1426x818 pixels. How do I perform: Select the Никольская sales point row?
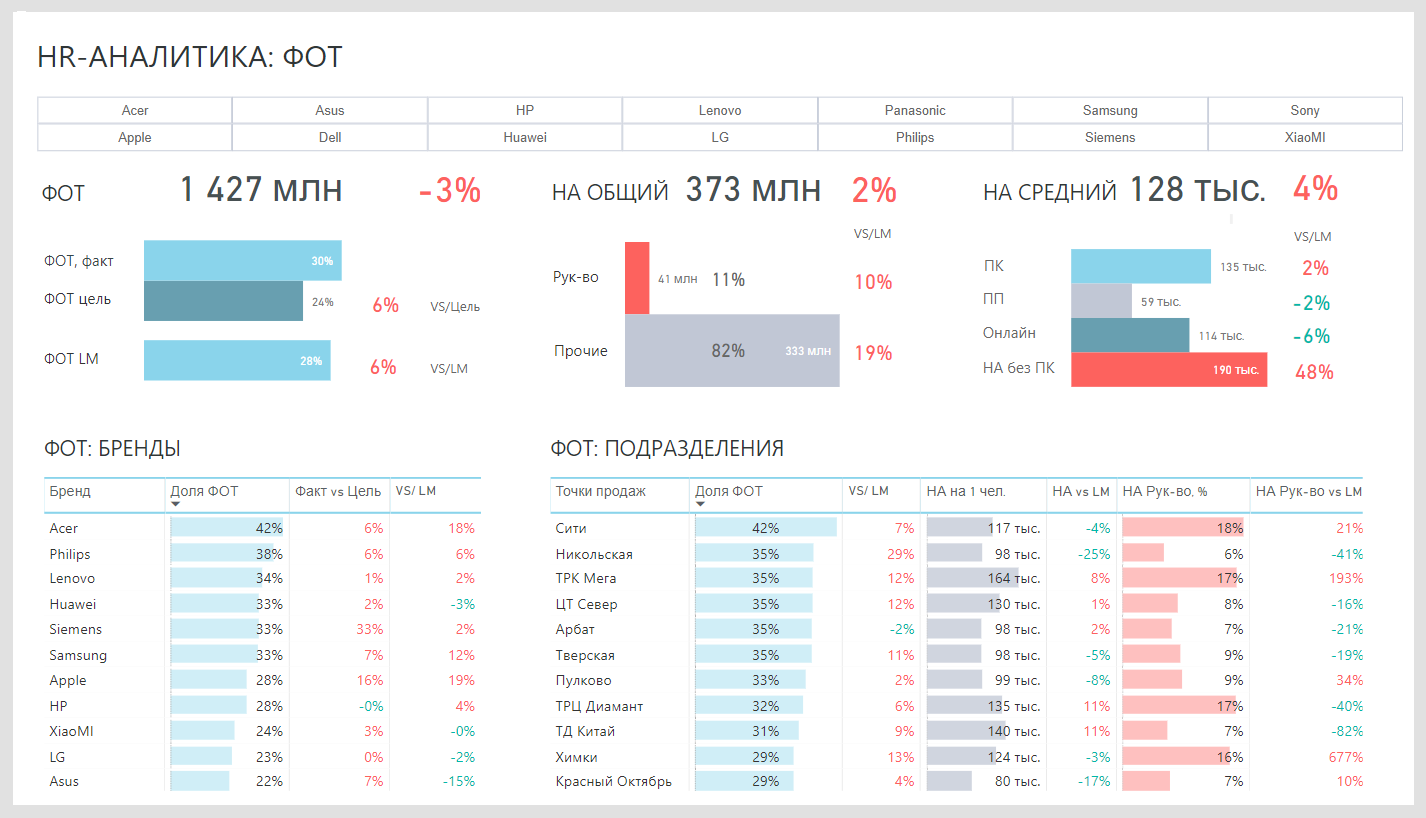click(x=957, y=554)
